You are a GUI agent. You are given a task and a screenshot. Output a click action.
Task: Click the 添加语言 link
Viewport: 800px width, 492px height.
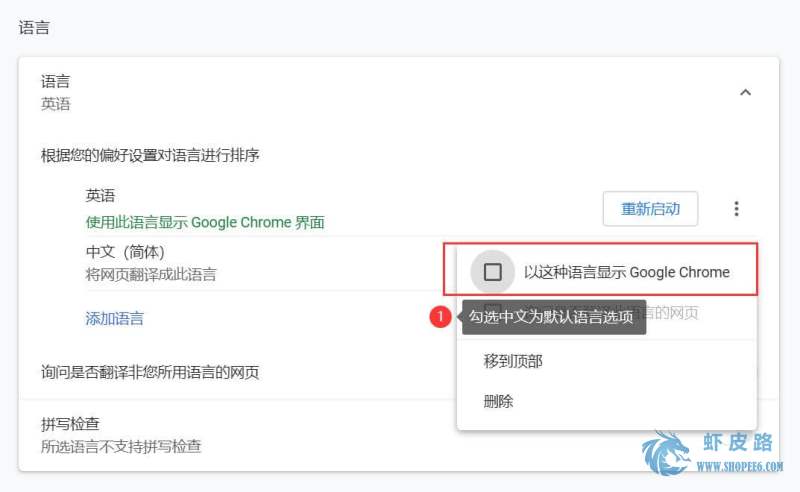click(114, 318)
